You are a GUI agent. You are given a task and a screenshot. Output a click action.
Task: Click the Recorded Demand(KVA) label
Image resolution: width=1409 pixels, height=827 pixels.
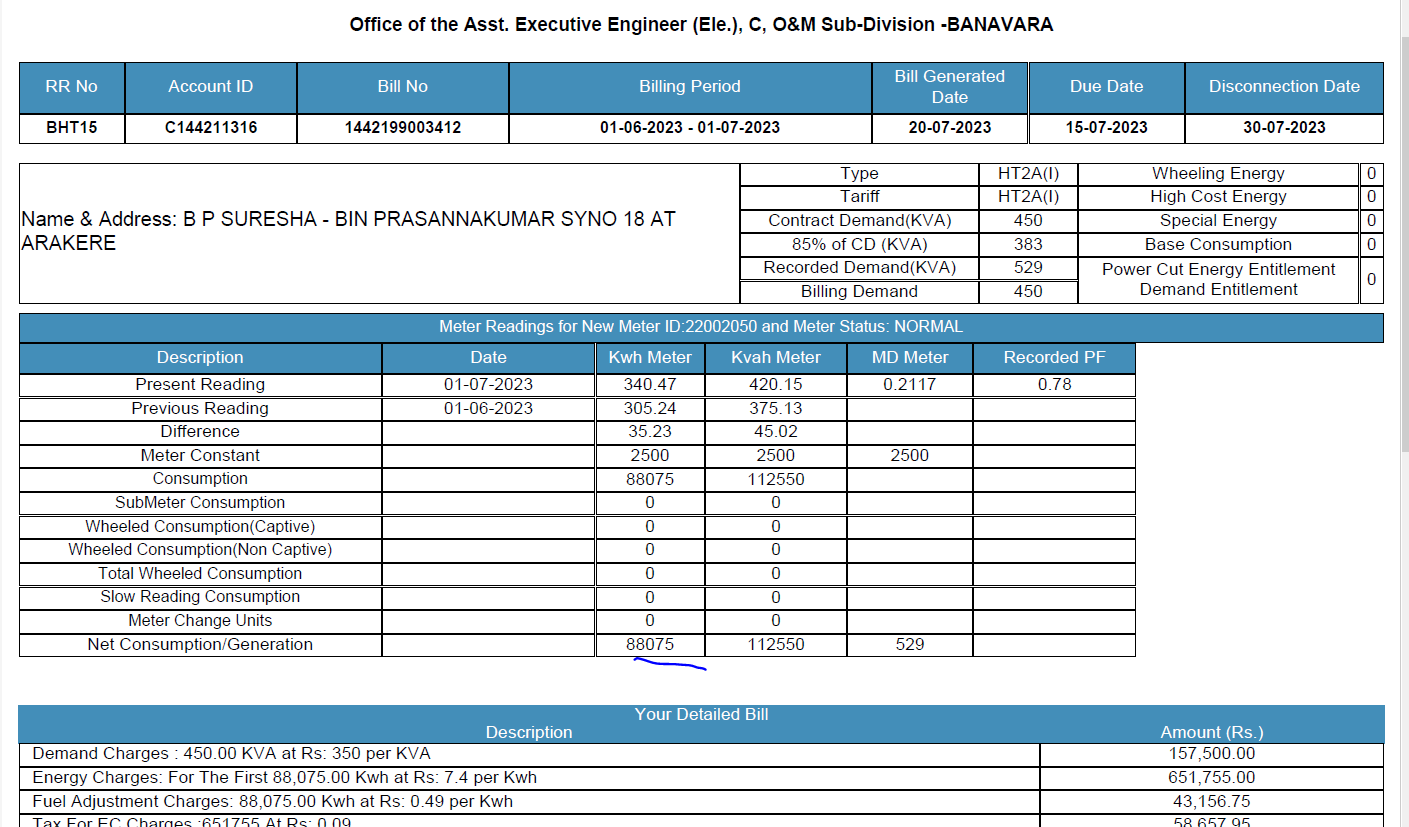coord(859,268)
